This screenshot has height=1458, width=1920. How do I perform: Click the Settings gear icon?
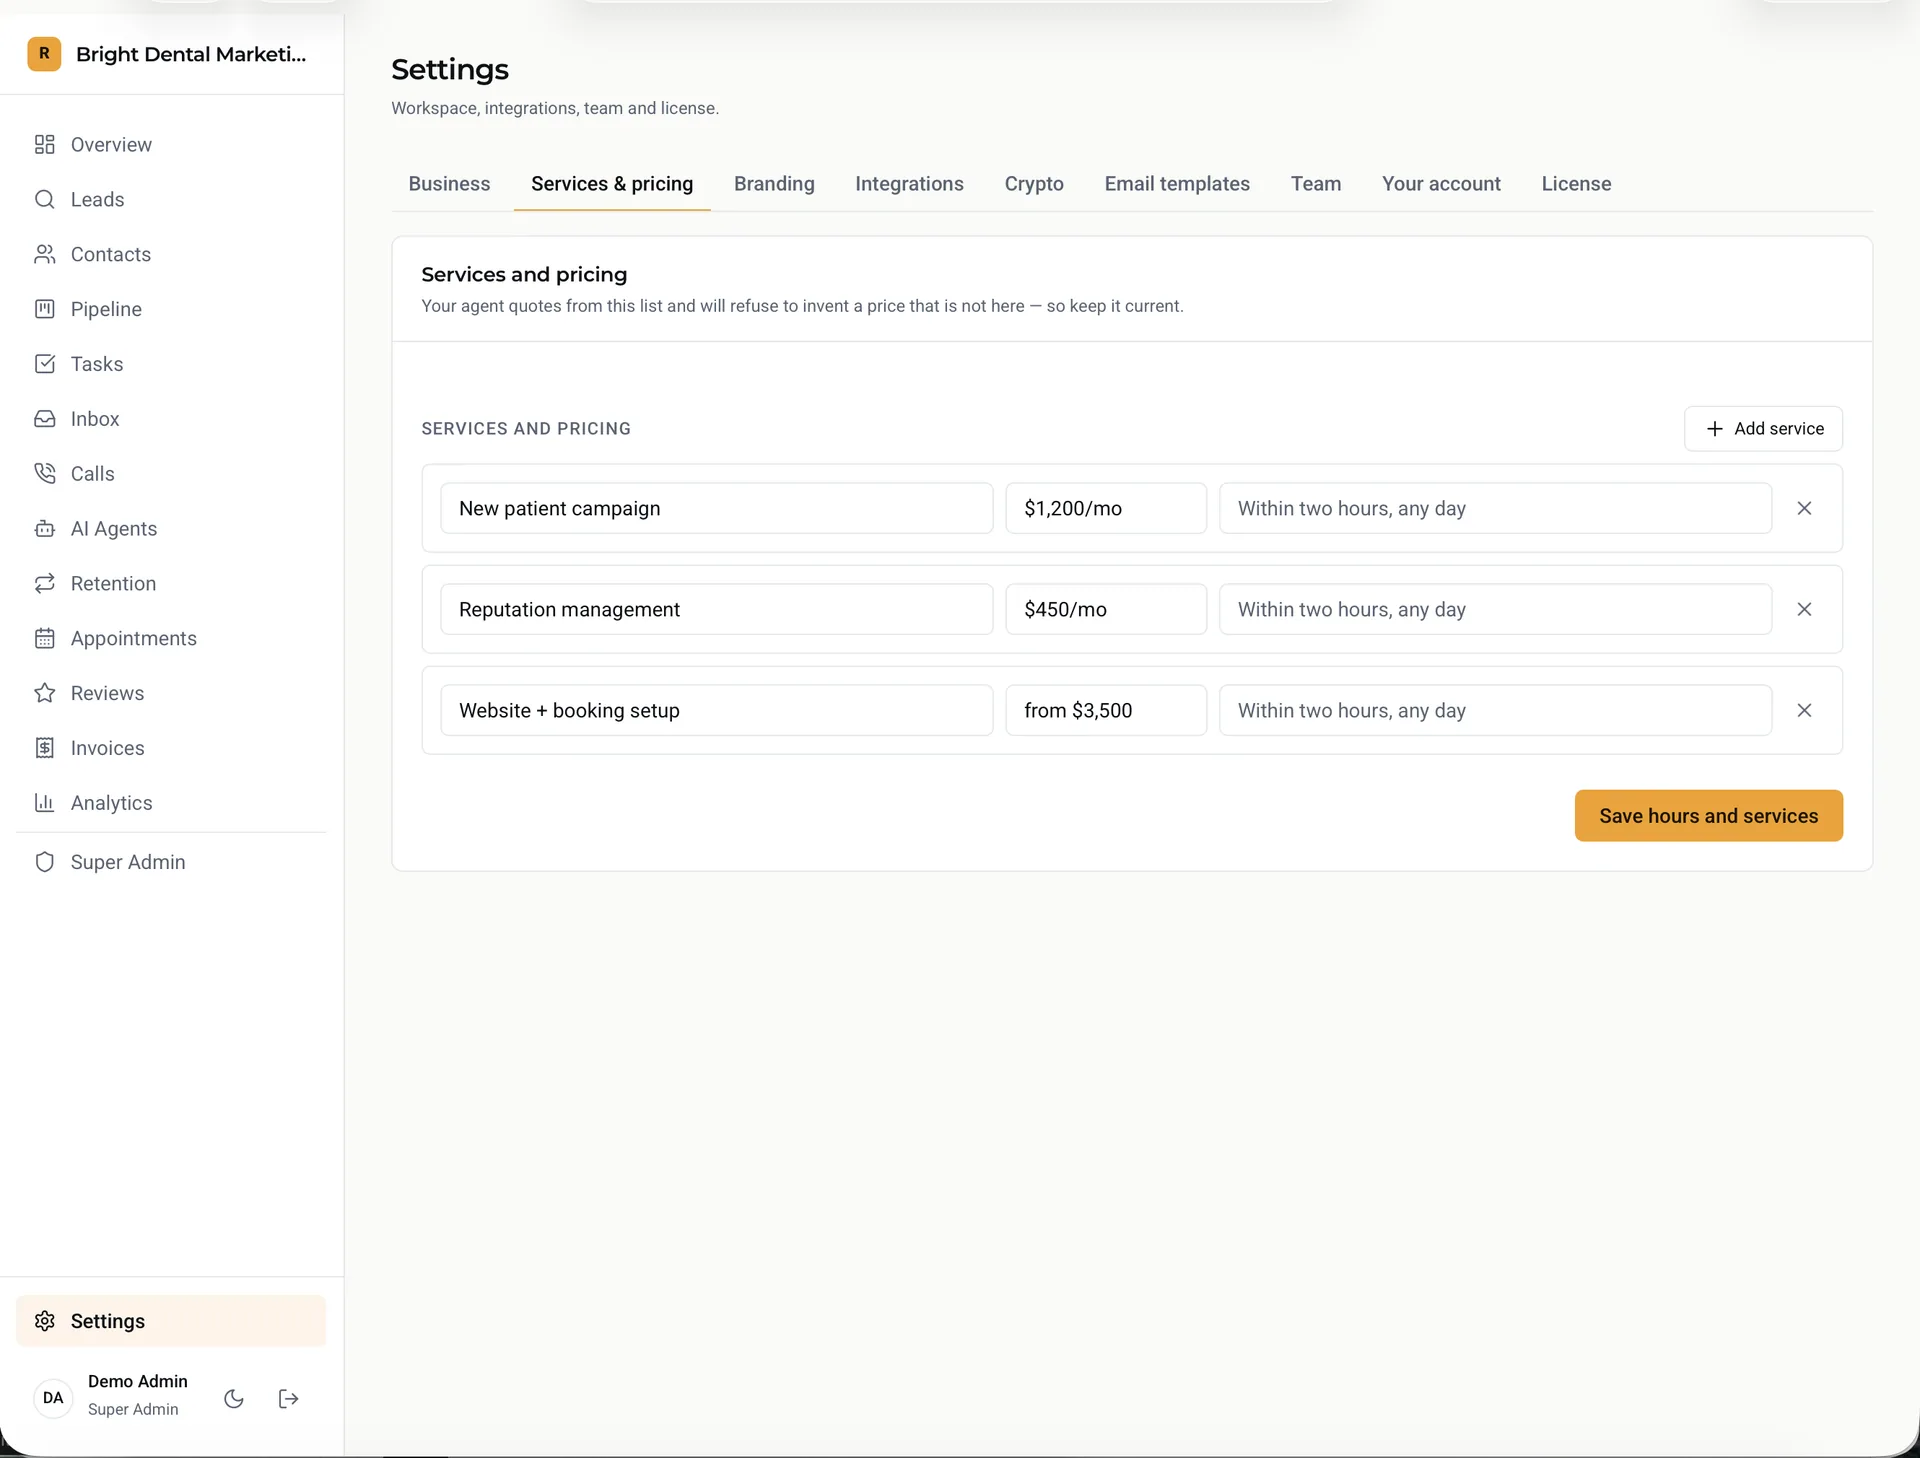tap(44, 1321)
